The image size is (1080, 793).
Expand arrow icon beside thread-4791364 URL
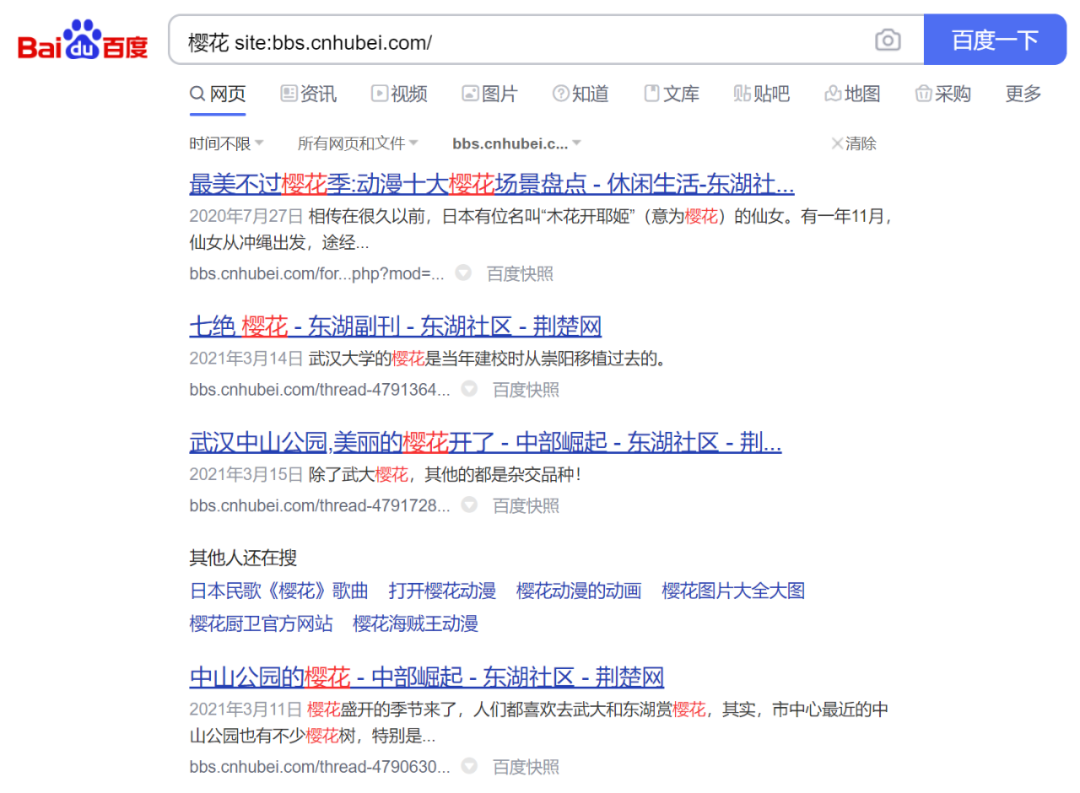pos(469,389)
